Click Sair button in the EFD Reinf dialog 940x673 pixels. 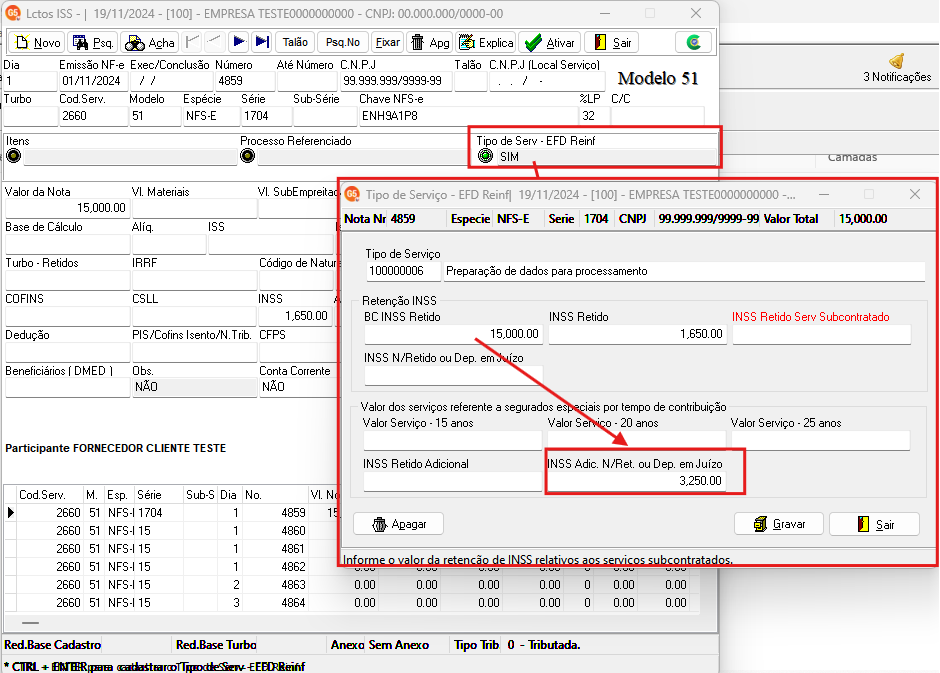[x=874, y=524]
